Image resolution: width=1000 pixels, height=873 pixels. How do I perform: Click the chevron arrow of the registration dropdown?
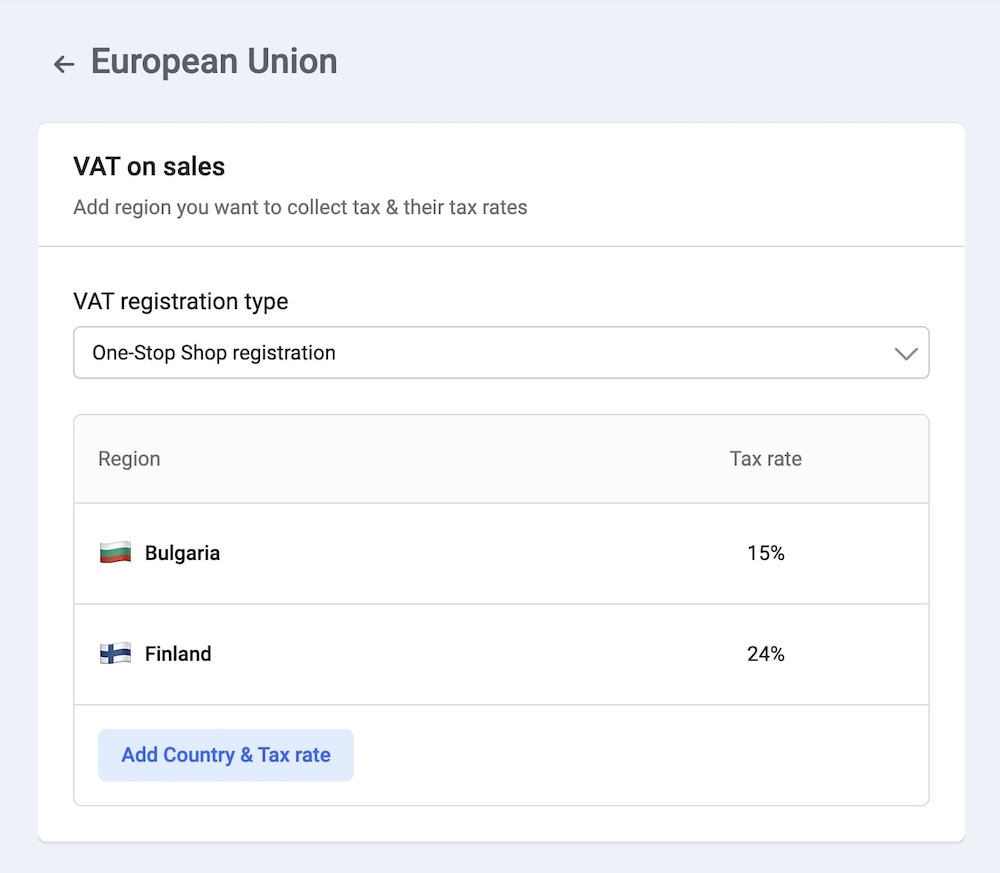tap(905, 353)
